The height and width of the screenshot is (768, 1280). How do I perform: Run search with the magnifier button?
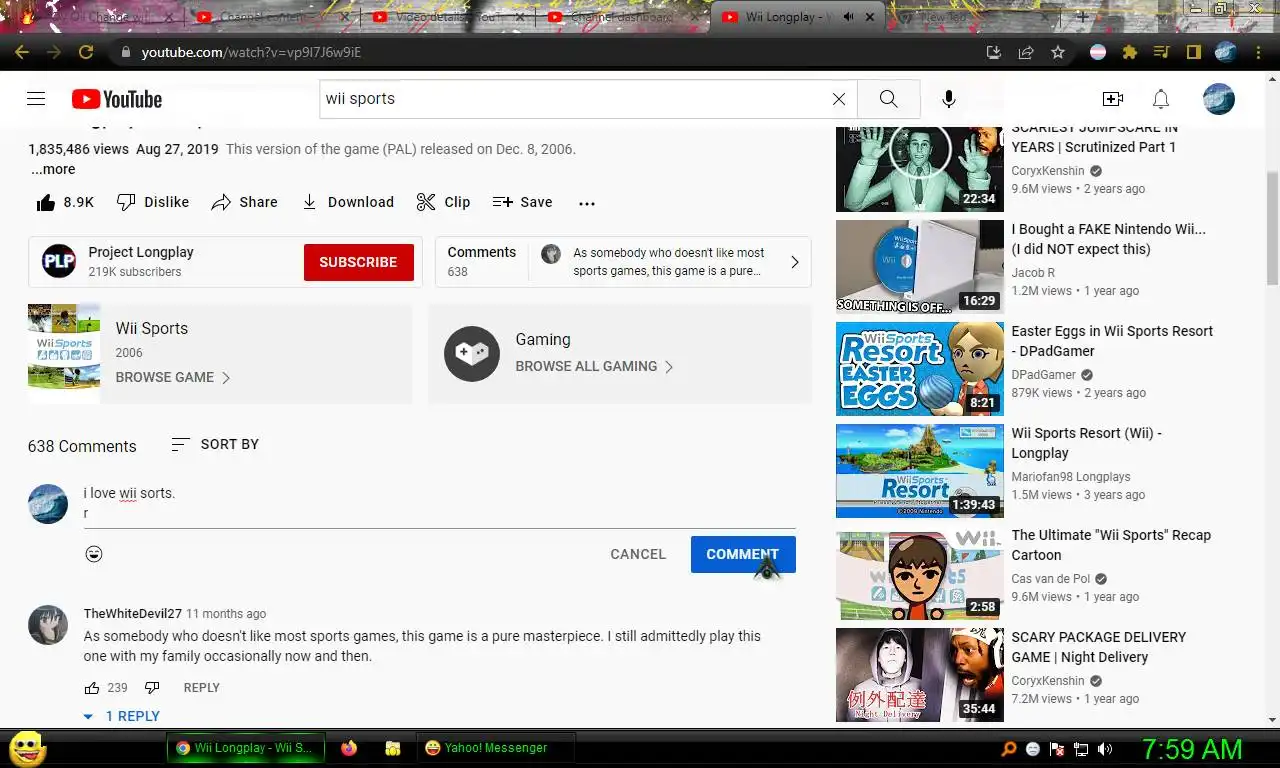888,99
